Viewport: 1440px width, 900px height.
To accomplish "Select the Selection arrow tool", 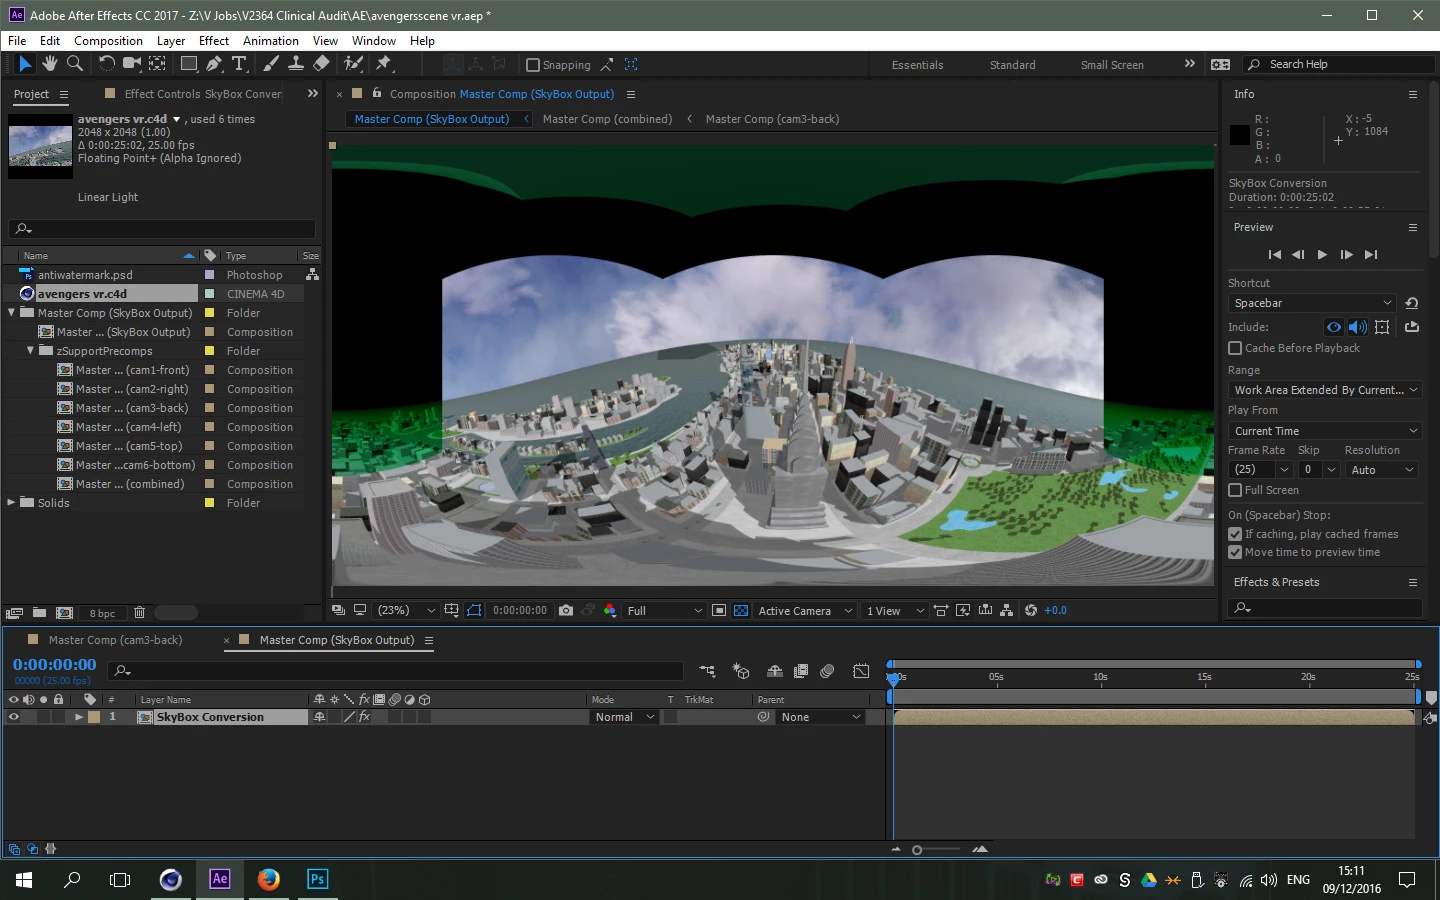I will pos(25,64).
